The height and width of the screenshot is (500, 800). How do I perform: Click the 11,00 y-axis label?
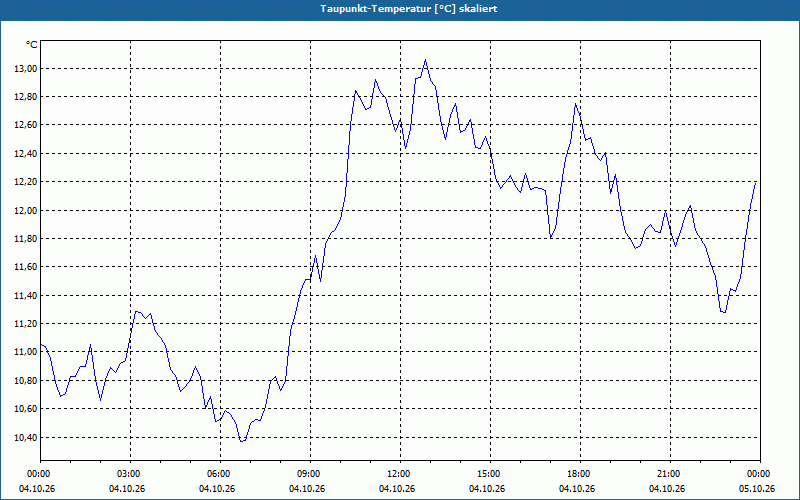click(x=26, y=352)
